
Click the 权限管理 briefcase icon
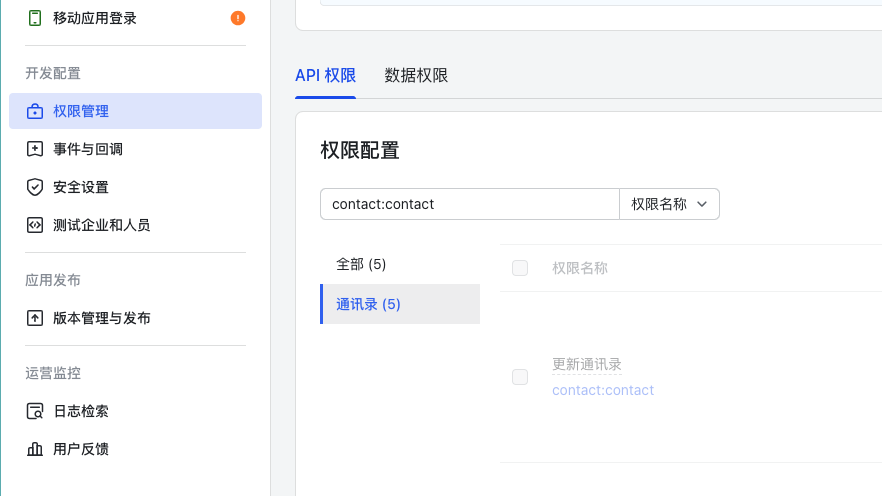point(35,111)
